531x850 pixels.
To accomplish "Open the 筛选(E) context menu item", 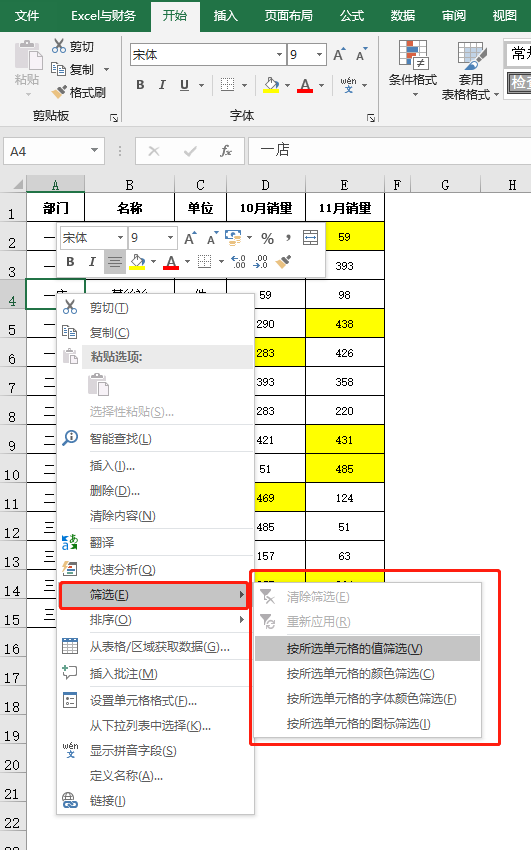I will [x=154, y=595].
